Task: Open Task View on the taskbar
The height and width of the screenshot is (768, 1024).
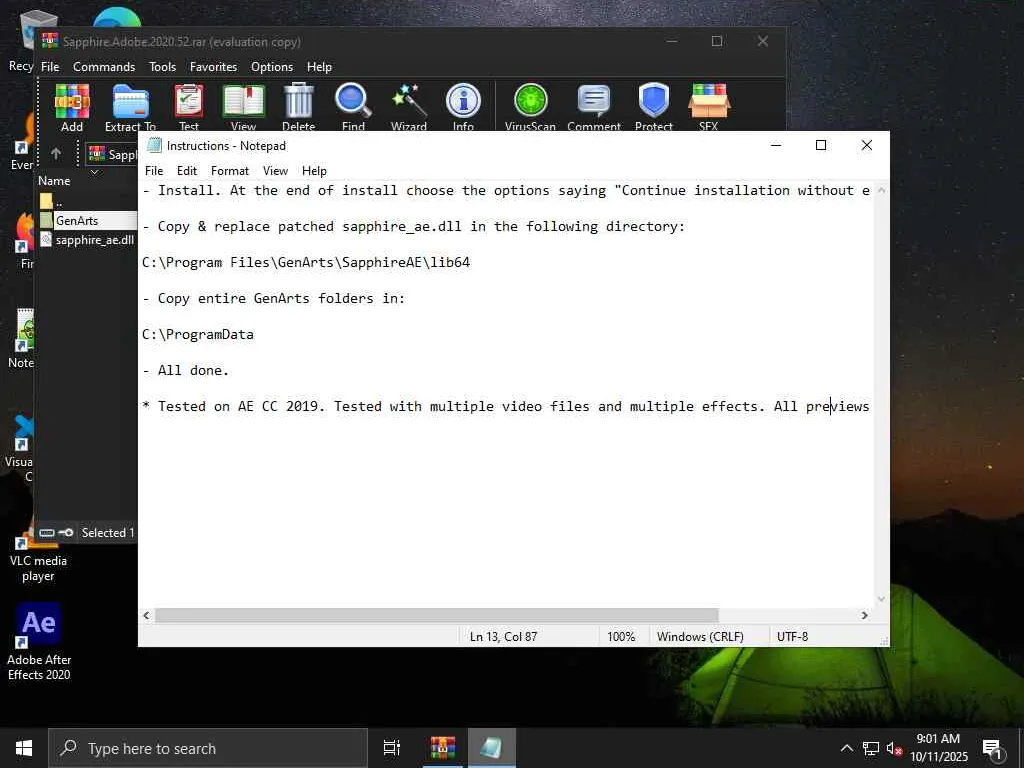Action: click(391, 748)
